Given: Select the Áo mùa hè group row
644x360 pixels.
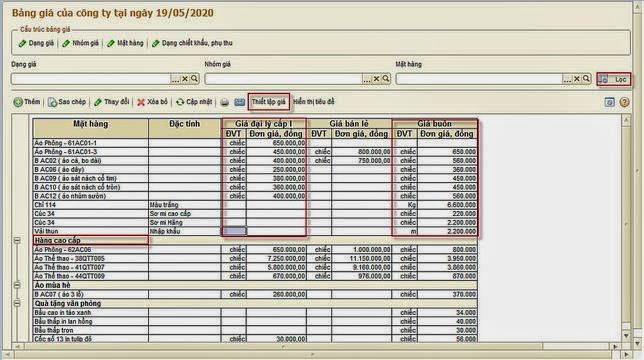Looking at the screenshot, I should point(255,285).
